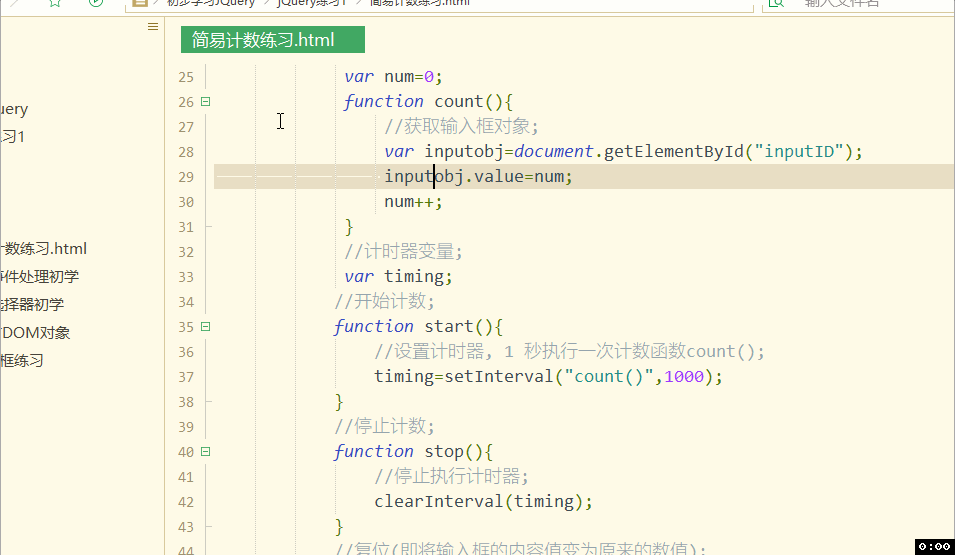
Task: Click 'inputobj.value=num;' on line 29
Action: (x=478, y=177)
